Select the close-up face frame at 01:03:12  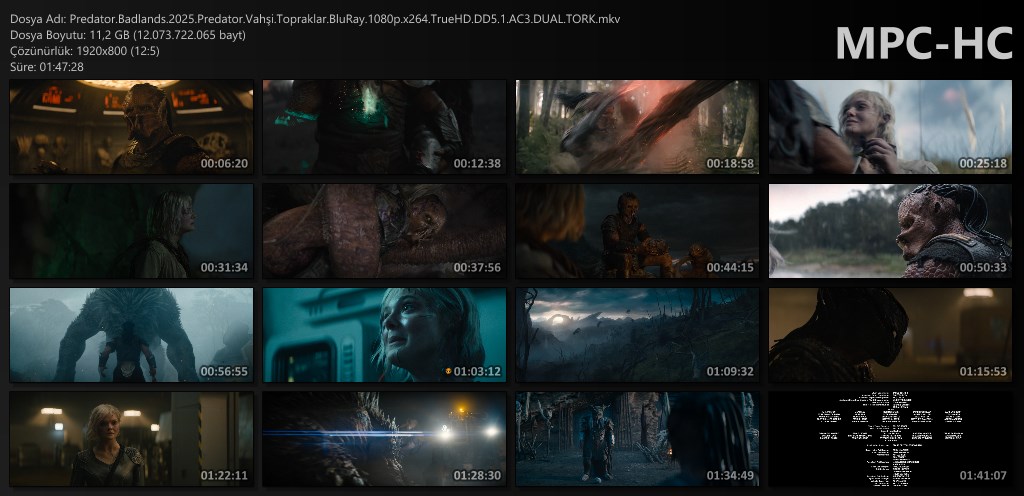[384, 335]
